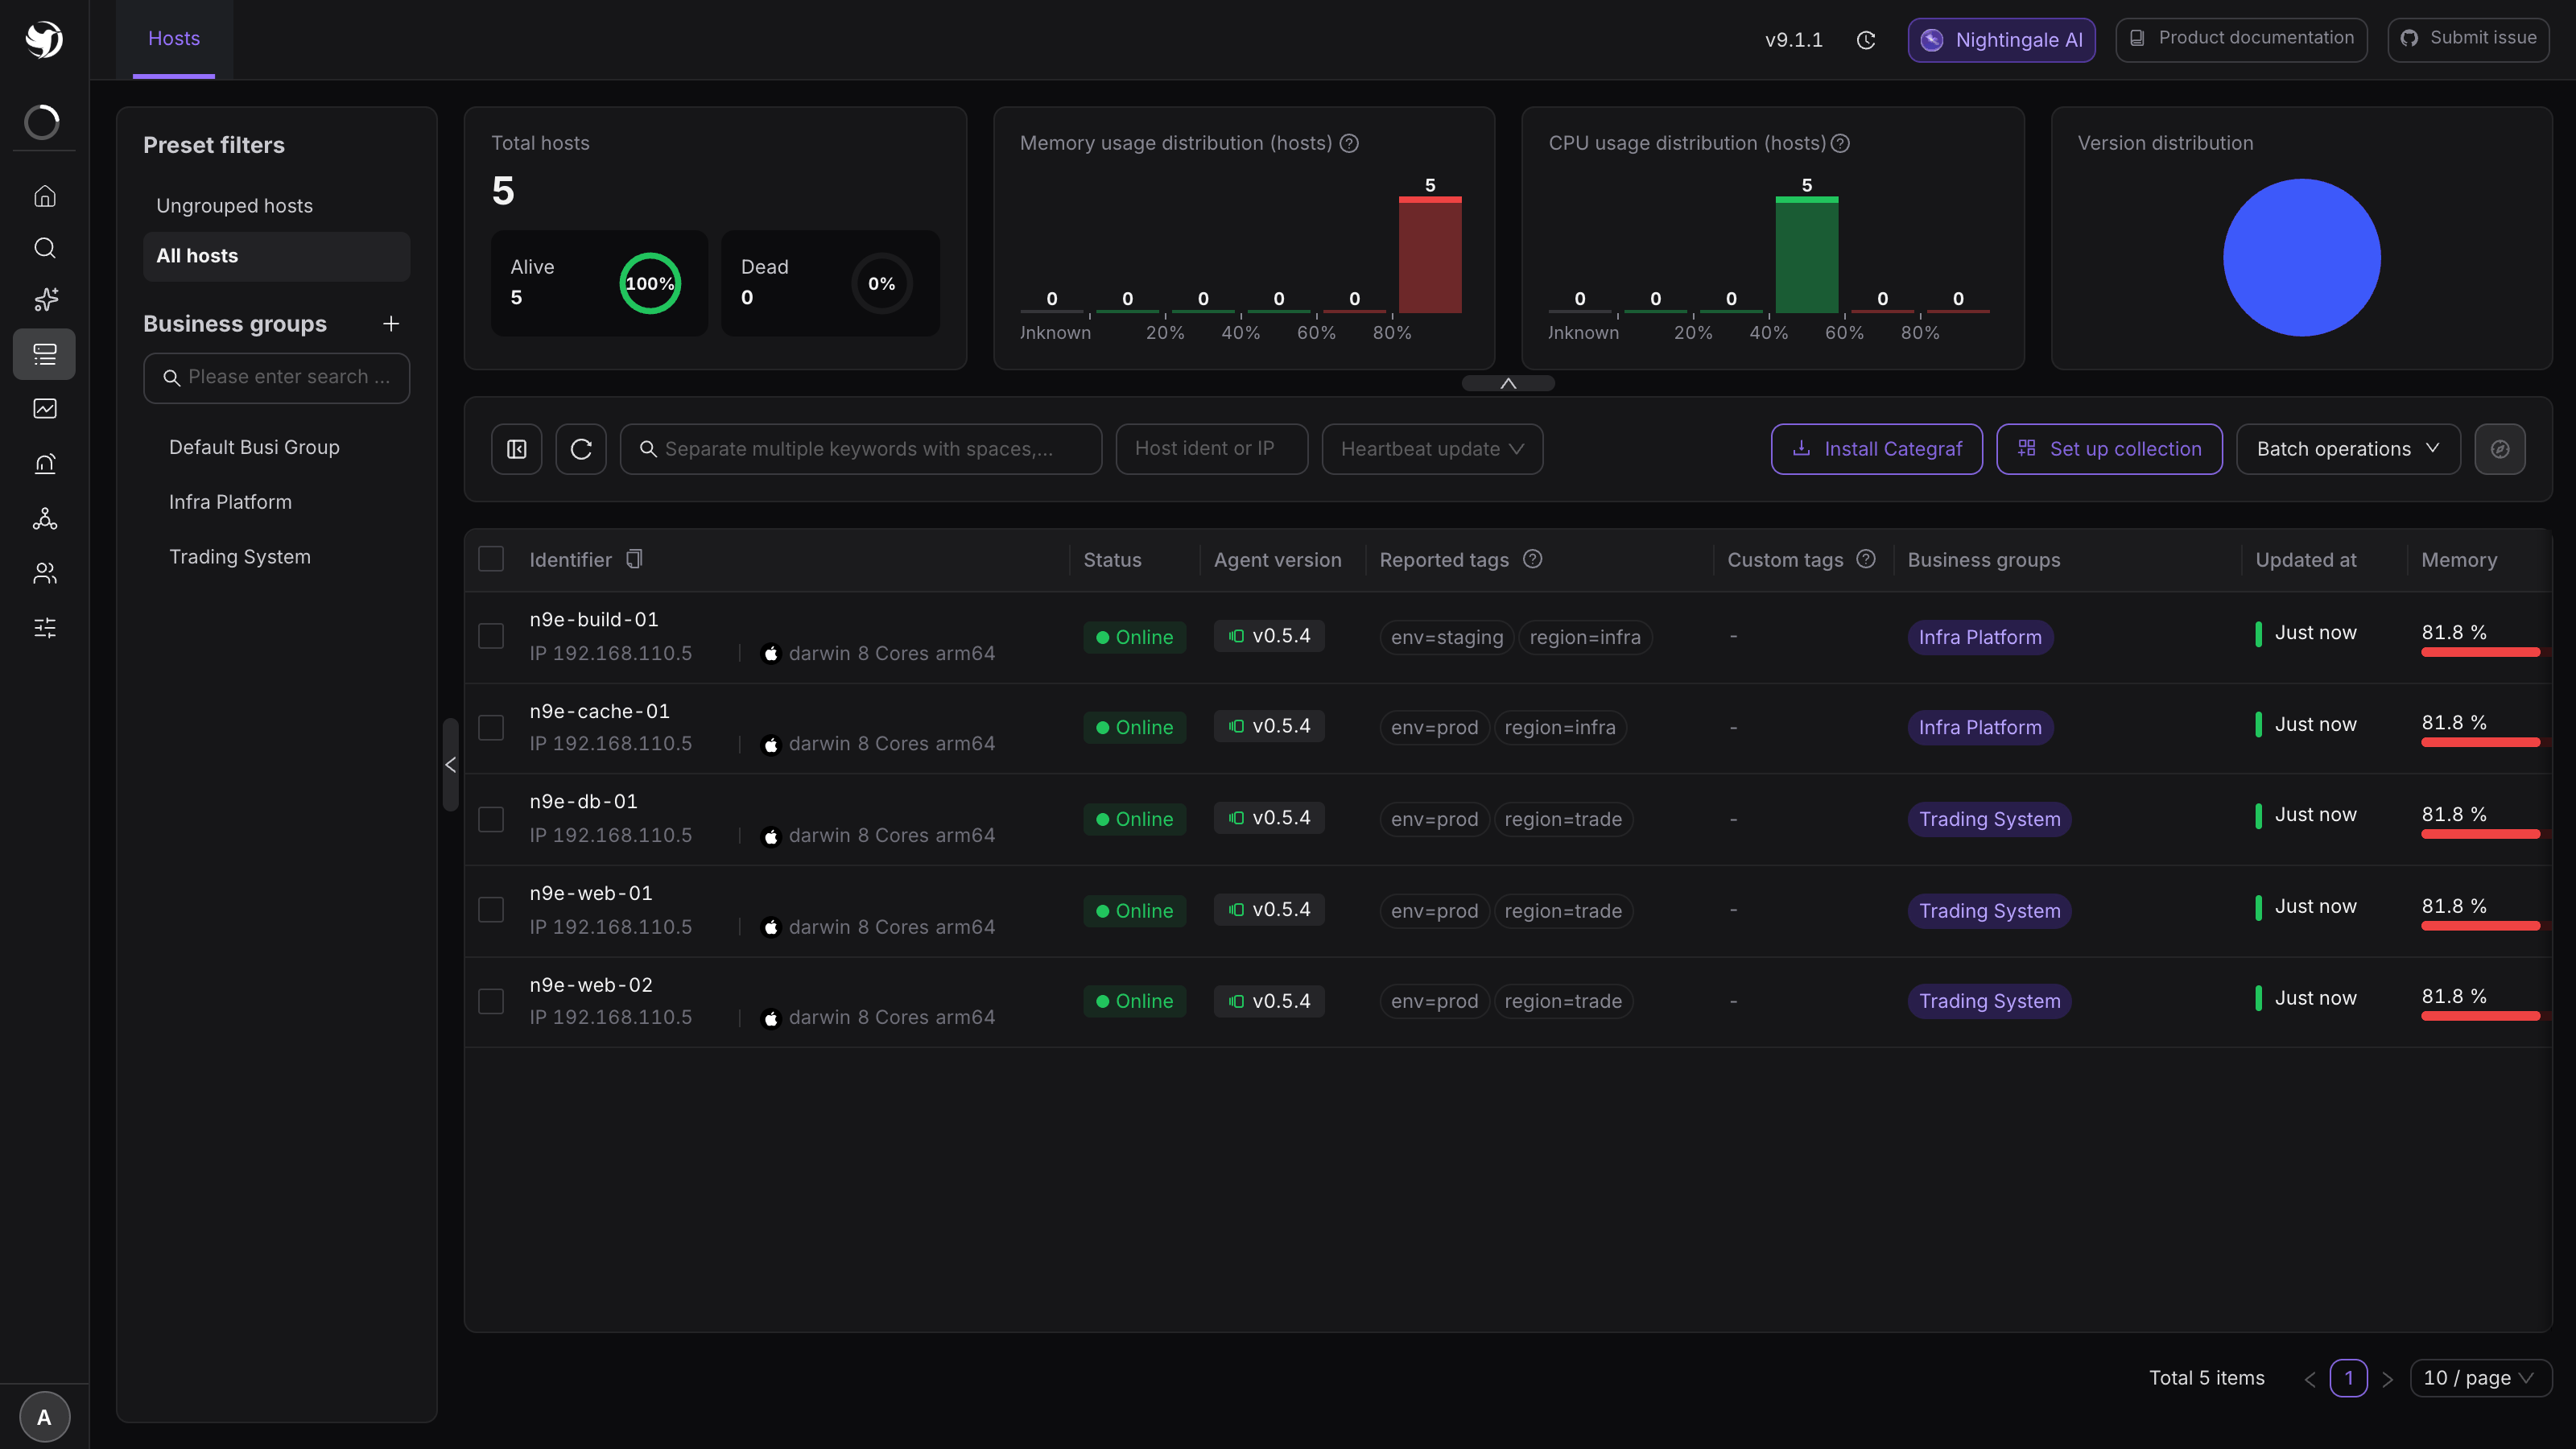This screenshot has width=2576, height=1449.
Task: Open the 10 / page size dropdown
Action: pos(2481,1378)
